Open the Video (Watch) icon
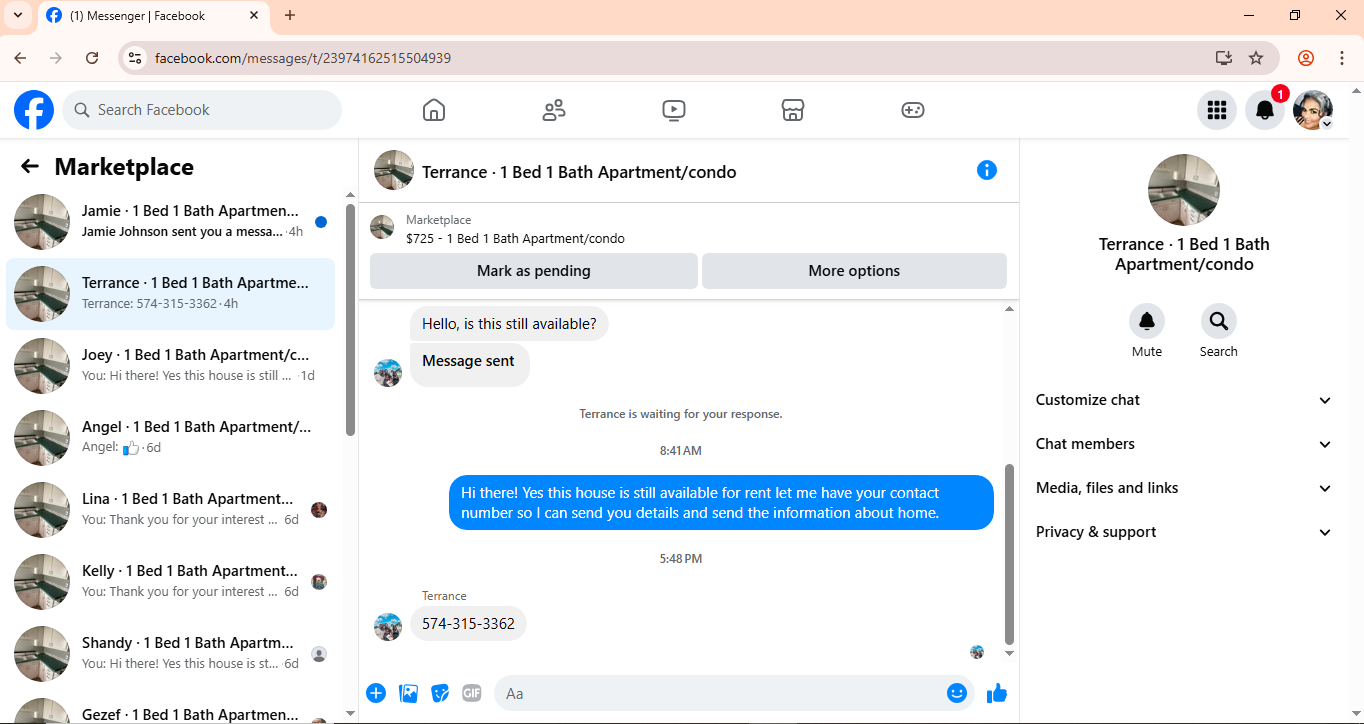 674,110
